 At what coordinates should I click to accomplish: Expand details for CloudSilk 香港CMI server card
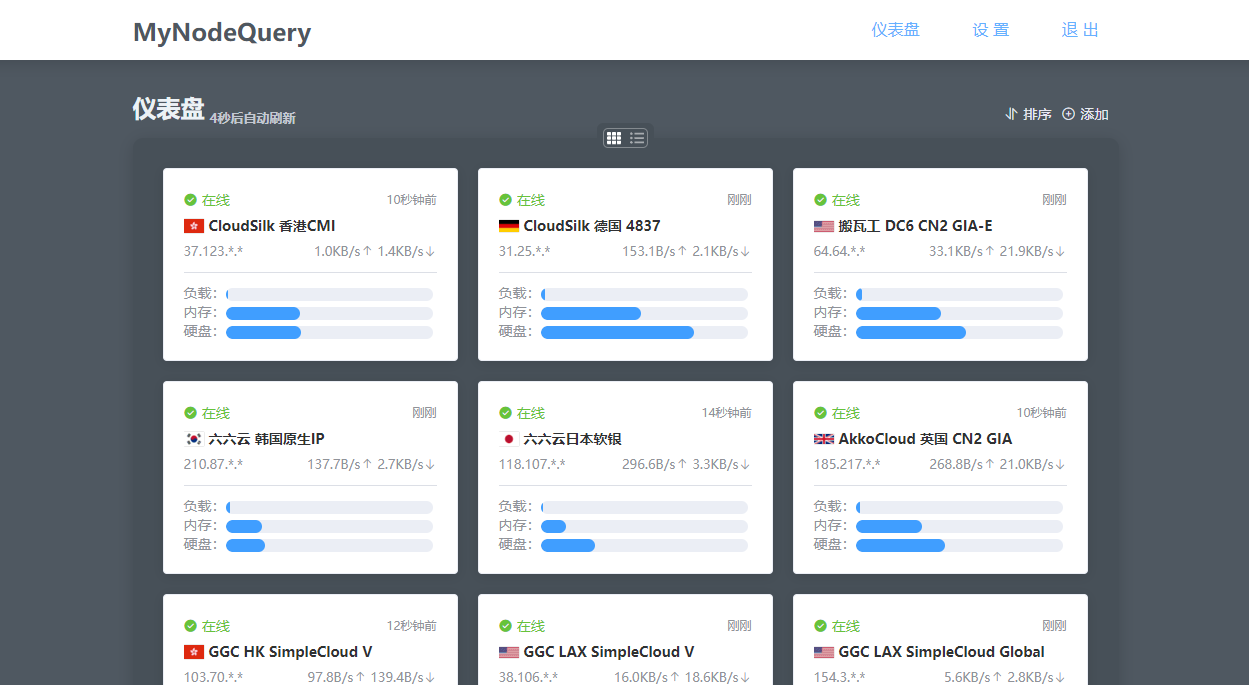[310, 264]
